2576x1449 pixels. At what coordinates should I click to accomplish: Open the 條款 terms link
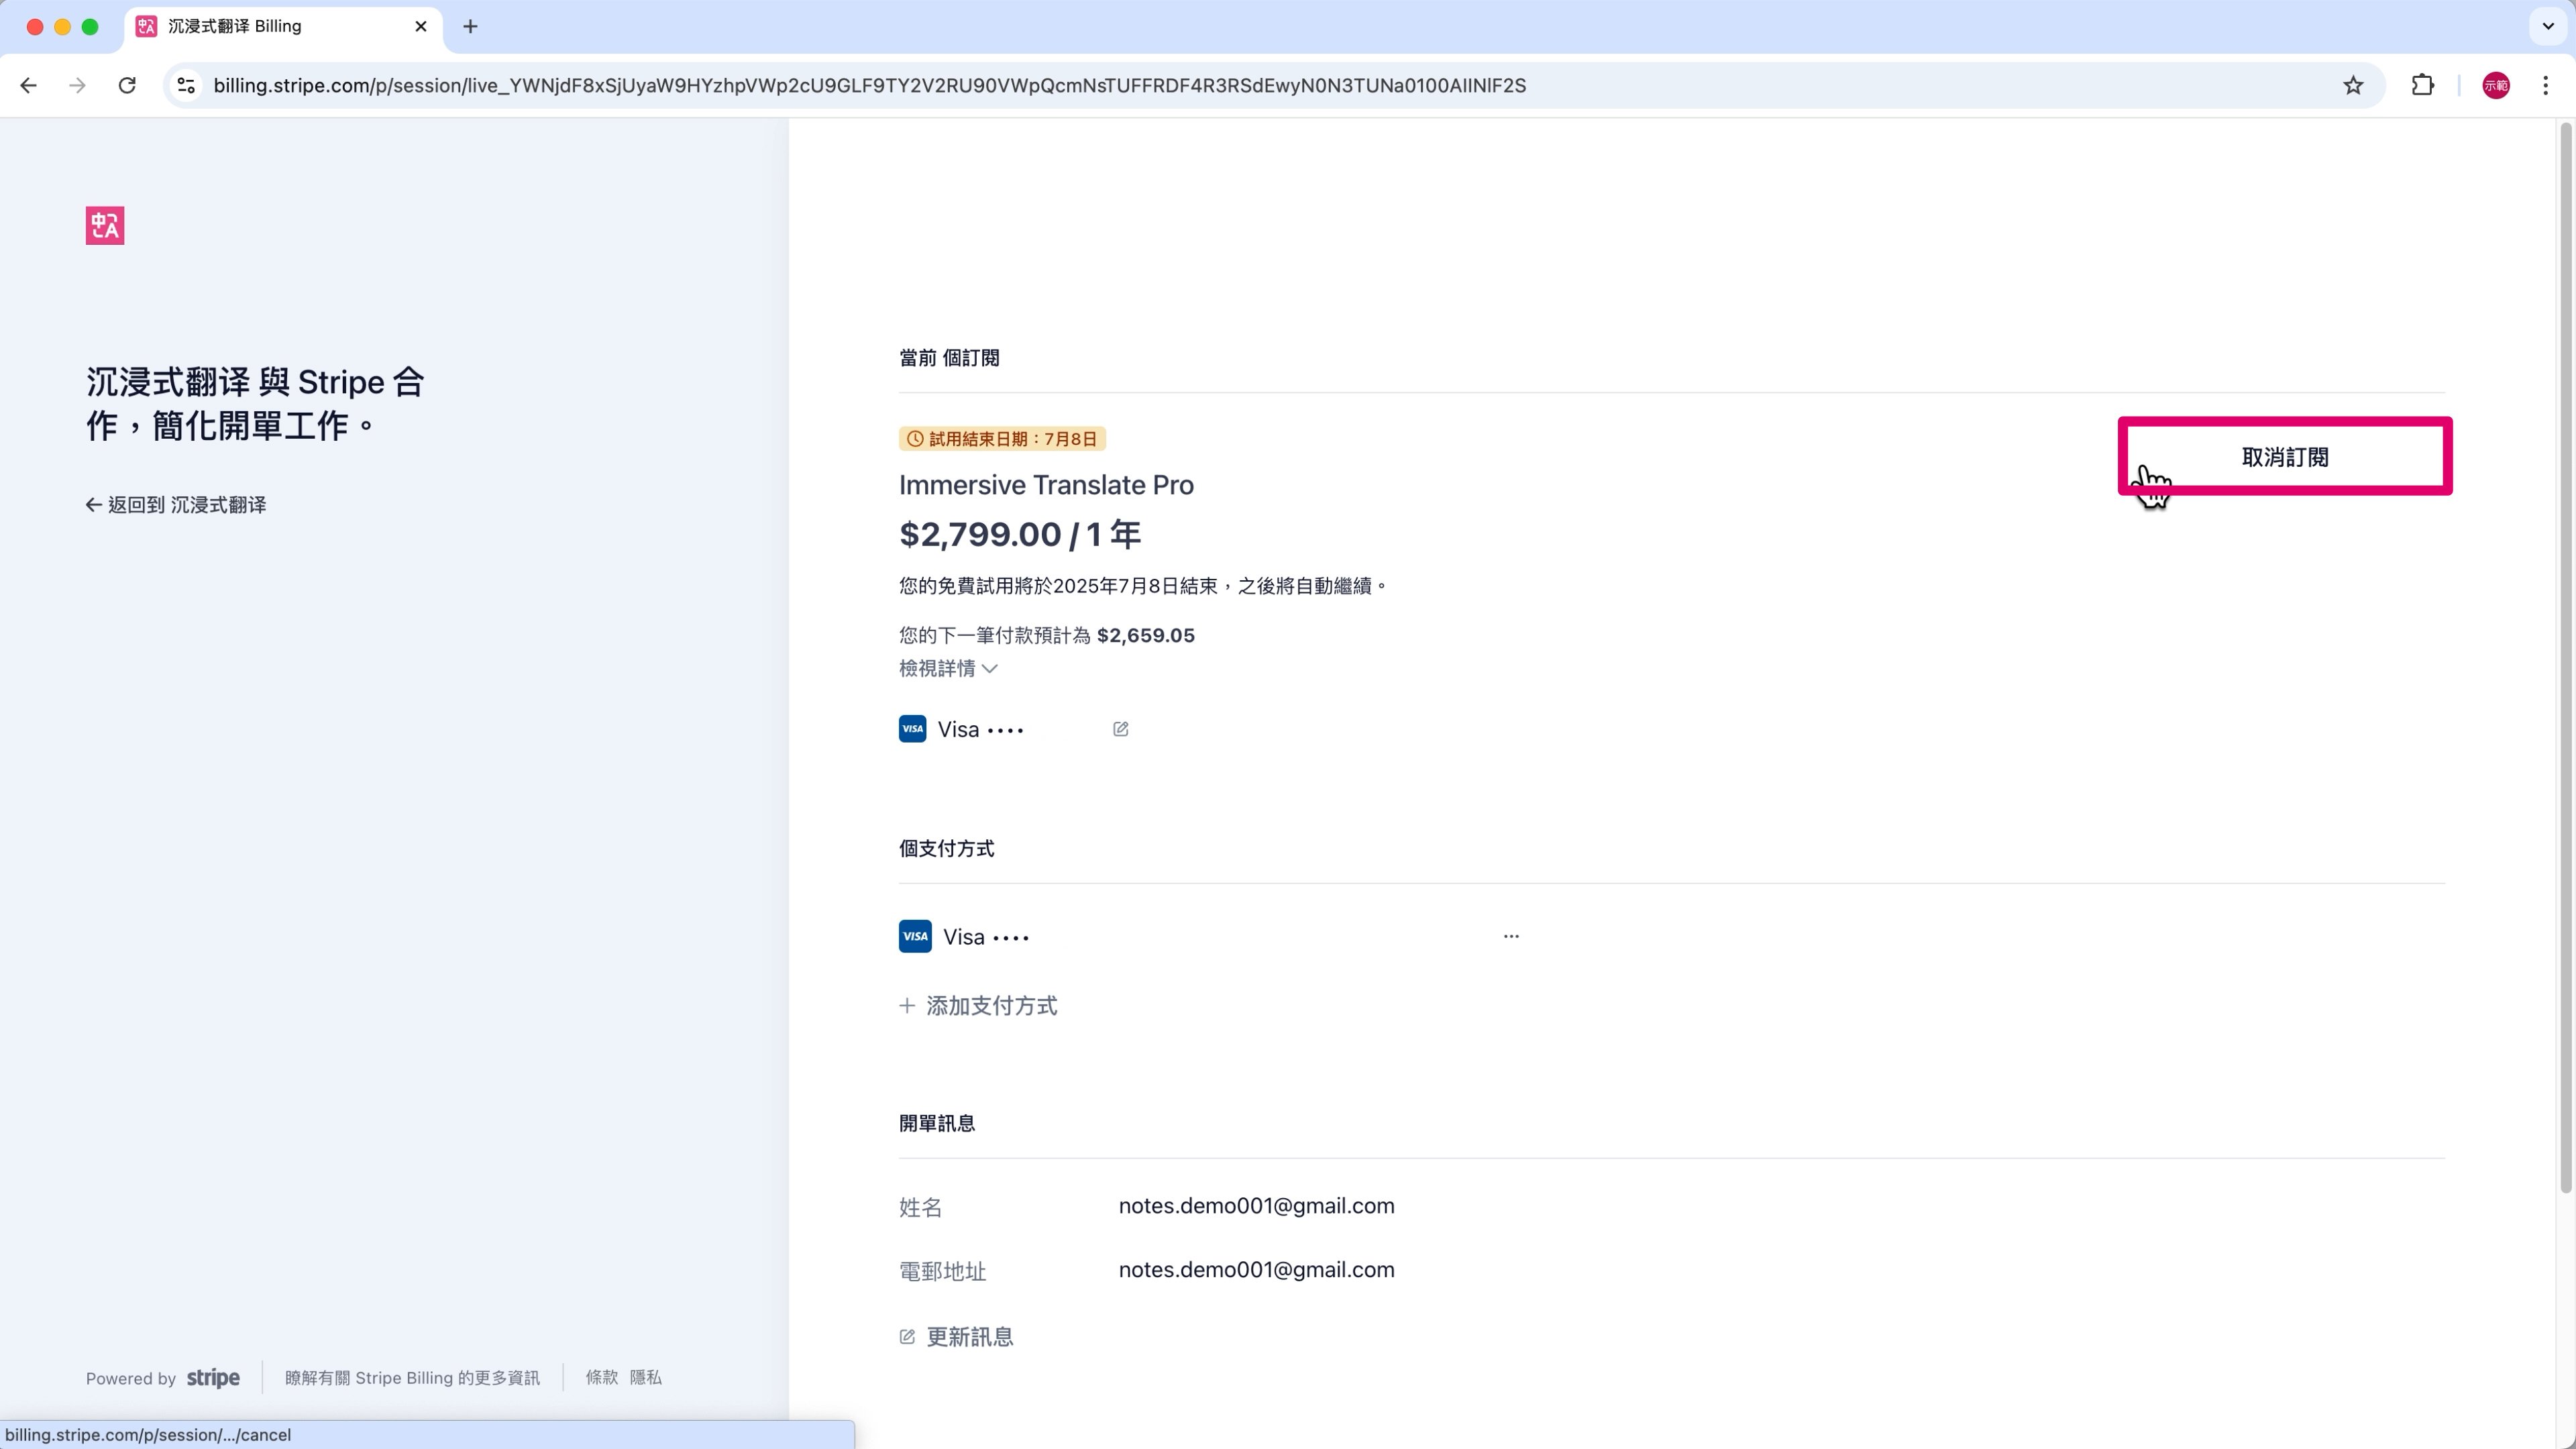click(x=601, y=1378)
